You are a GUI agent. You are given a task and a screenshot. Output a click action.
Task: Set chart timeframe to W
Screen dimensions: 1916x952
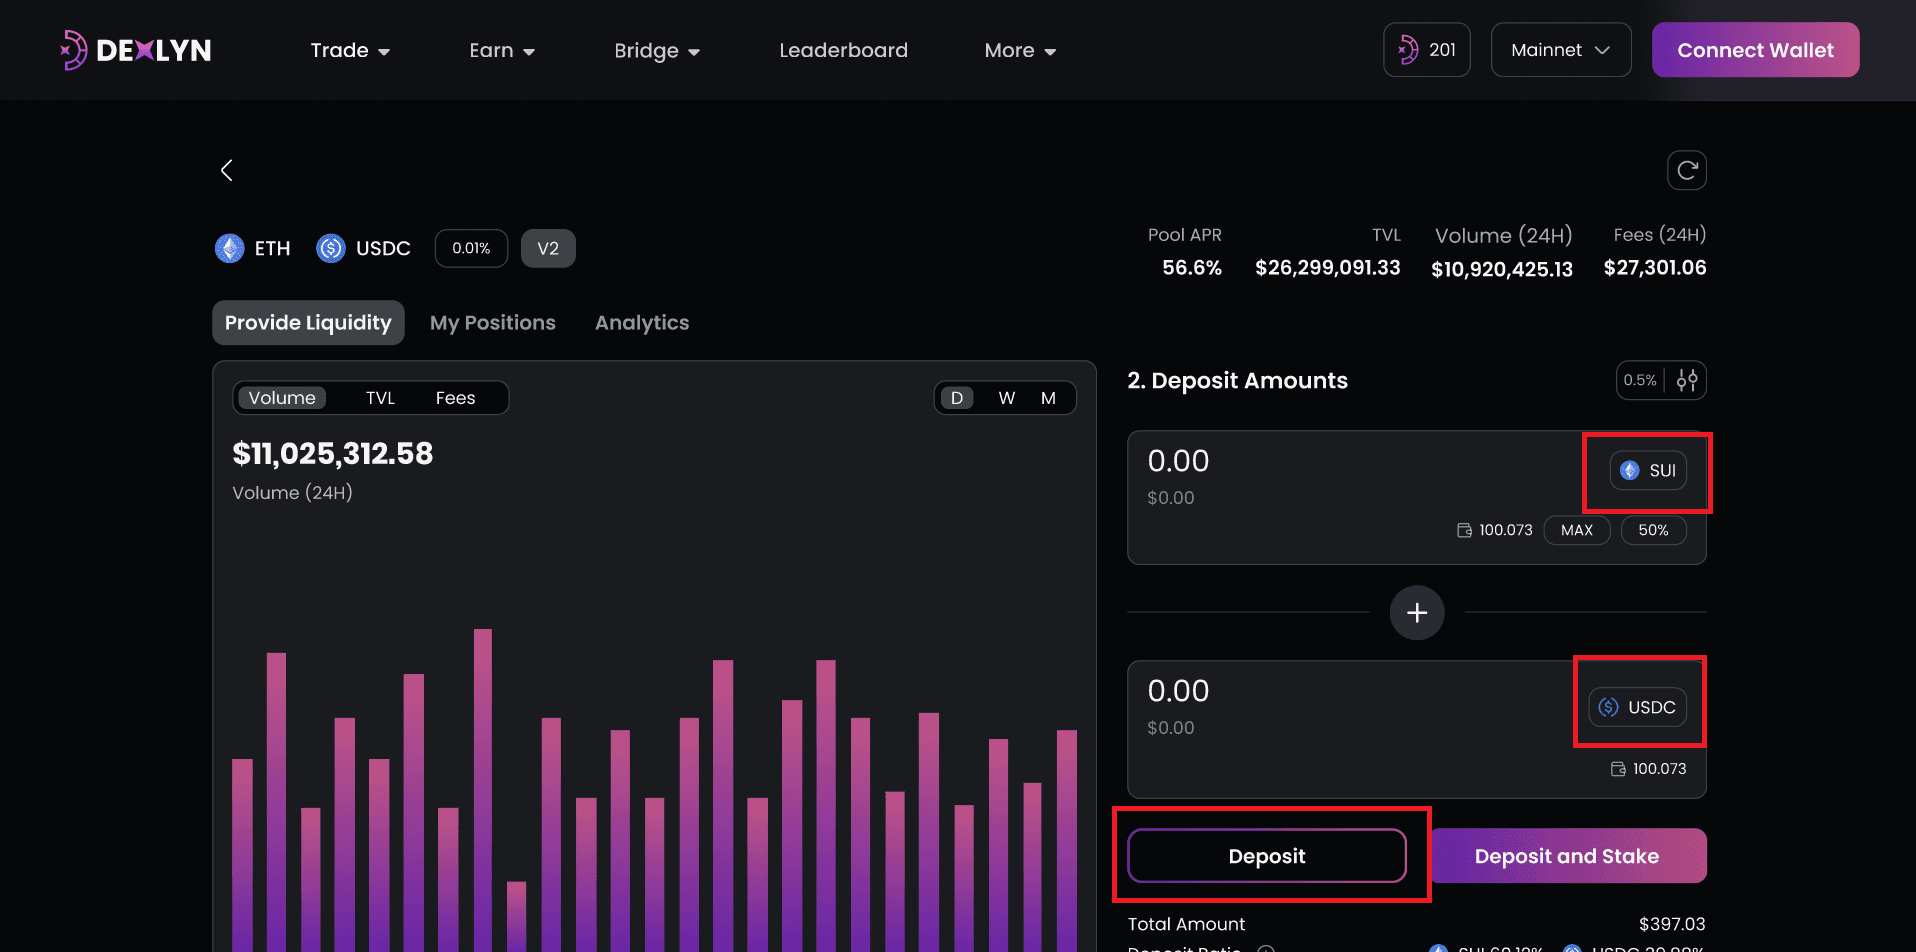click(1006, 398)
